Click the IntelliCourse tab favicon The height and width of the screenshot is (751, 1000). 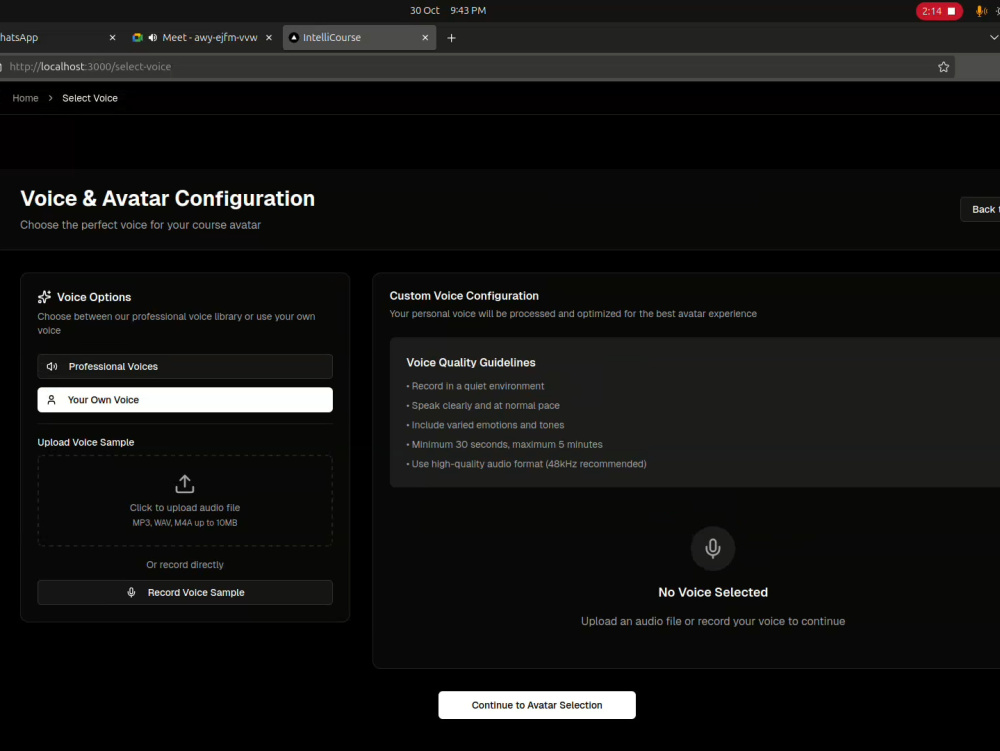(294, 38)
